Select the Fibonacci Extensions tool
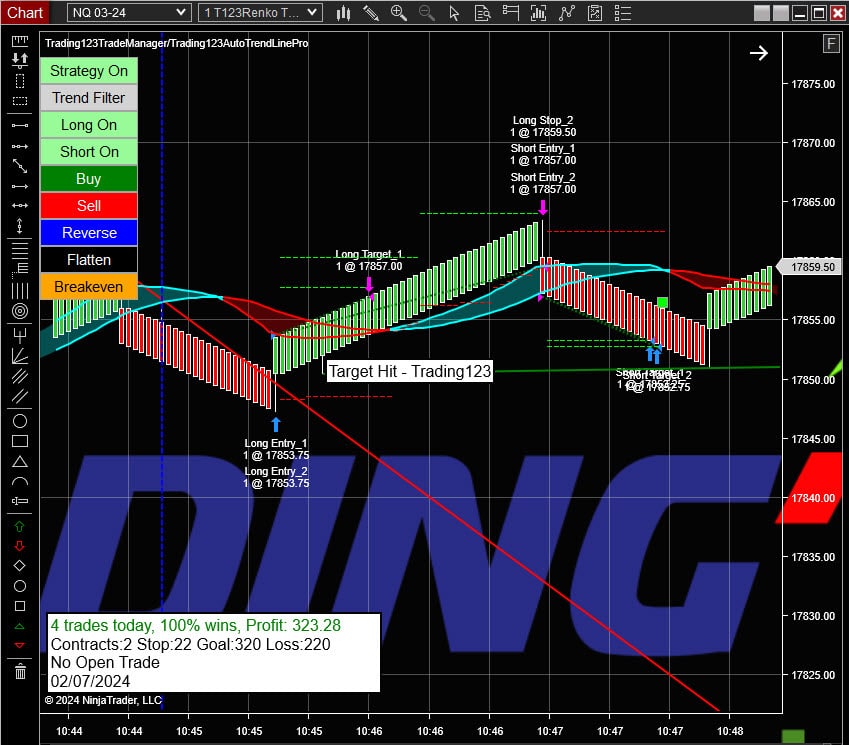Screen dimensions: 849x745 click(20, 268)
